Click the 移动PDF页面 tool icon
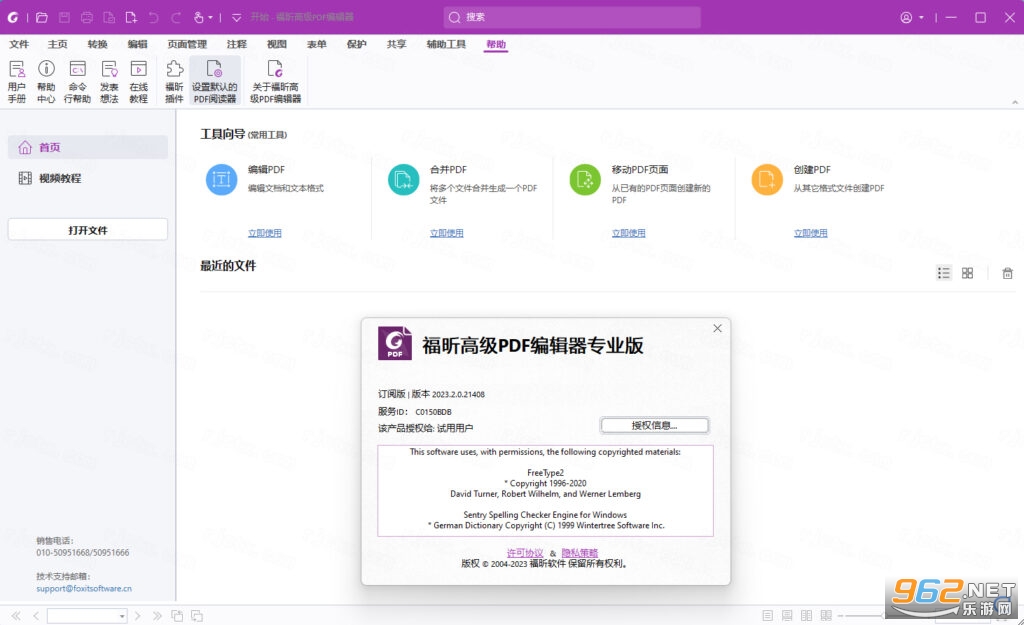The width and height of the screenshot is (1024, 625). point(585,180)
